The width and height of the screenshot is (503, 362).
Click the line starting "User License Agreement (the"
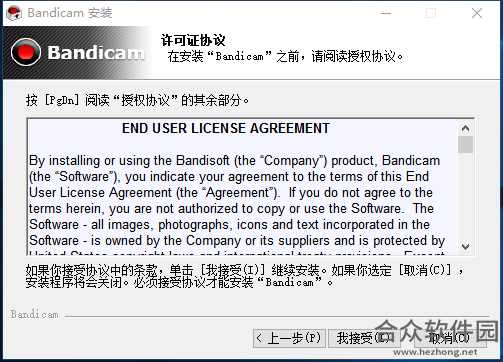[231, 193]
